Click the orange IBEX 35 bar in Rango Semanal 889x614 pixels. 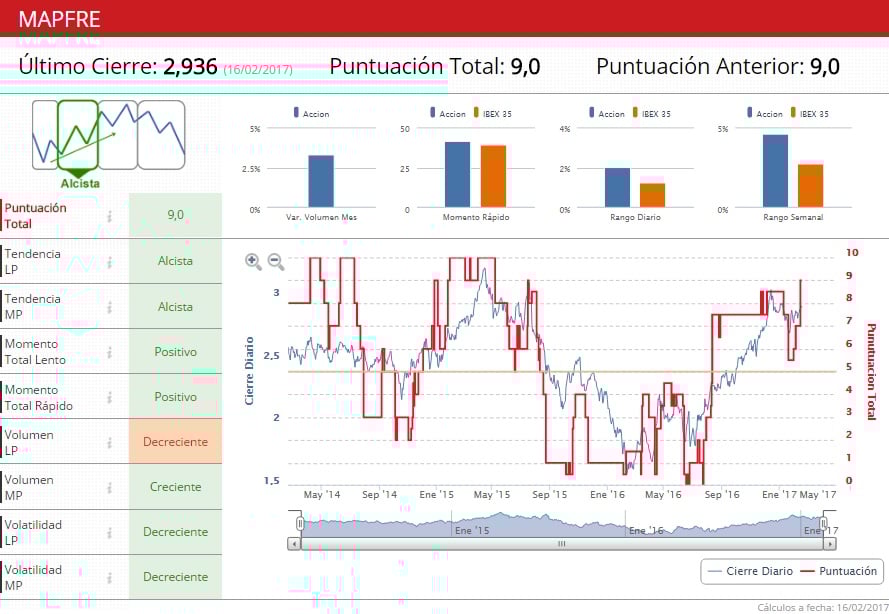tap(811, 186)
